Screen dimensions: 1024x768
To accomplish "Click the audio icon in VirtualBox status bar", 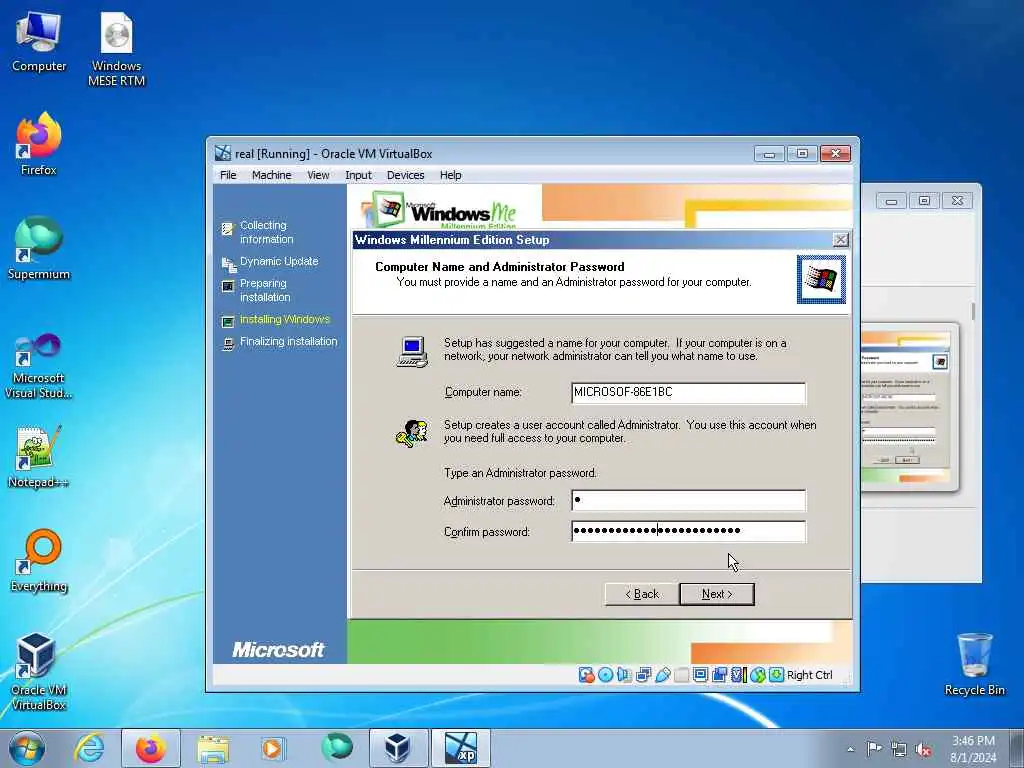I will pos(624,675).
